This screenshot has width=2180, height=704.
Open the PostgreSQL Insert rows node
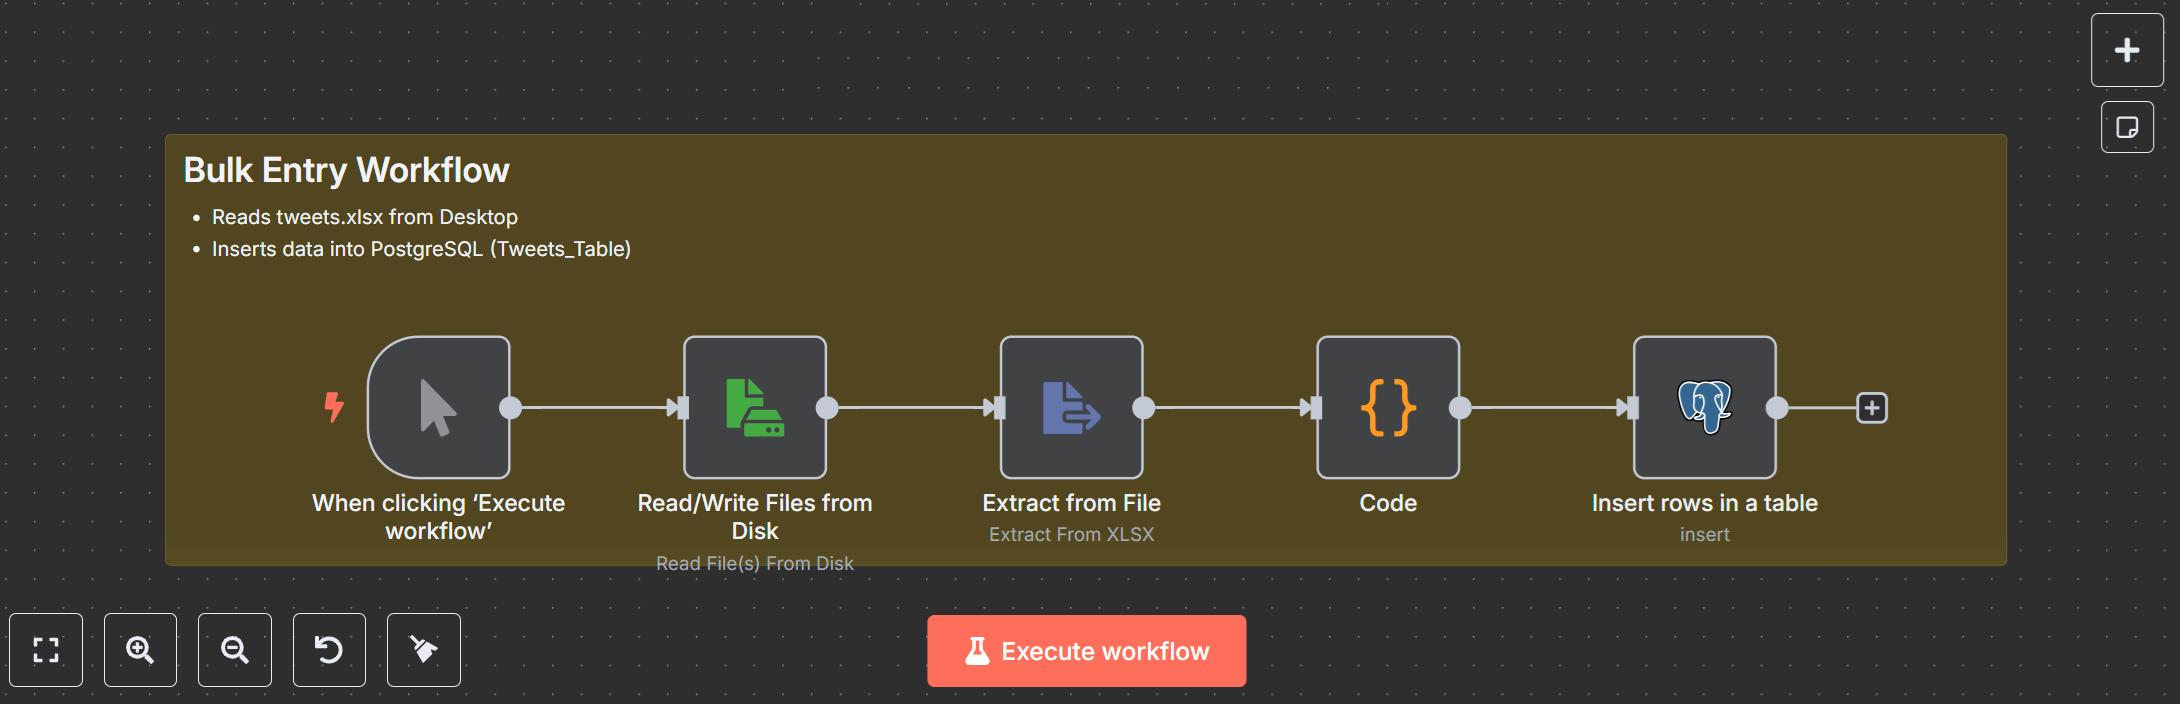click(1705, 407)
